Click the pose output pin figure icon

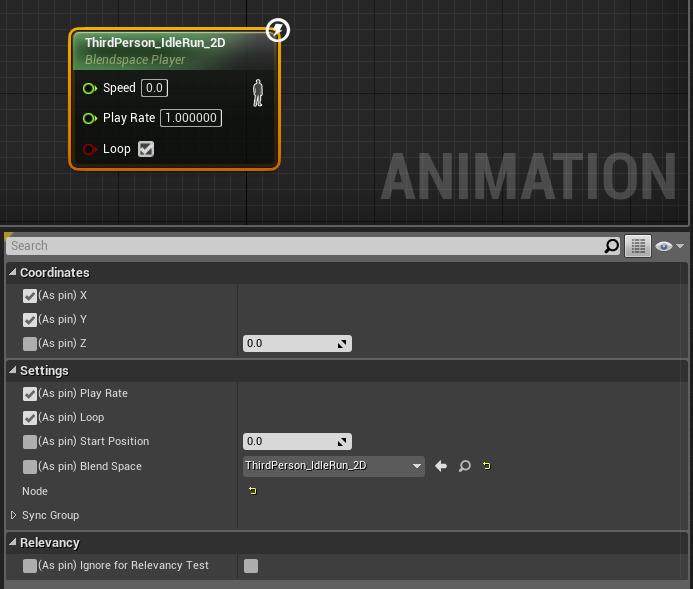pos(258,93)
